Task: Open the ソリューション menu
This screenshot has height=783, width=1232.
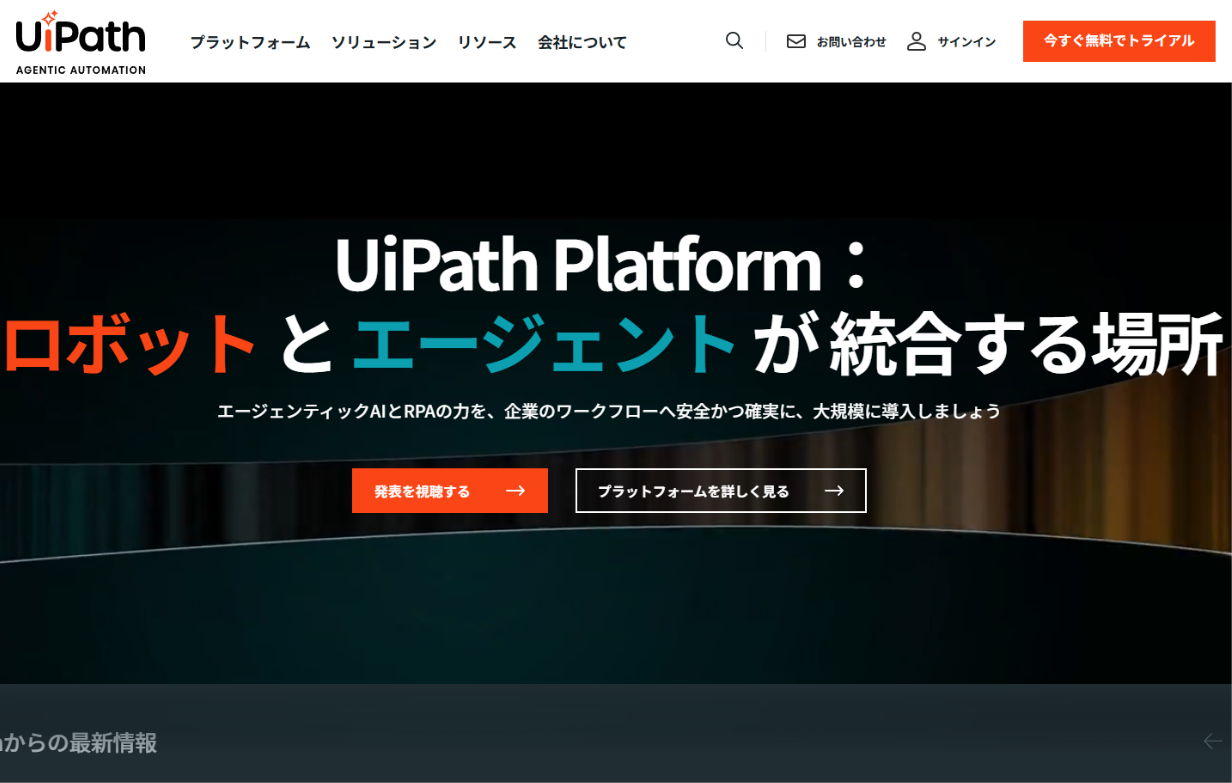Action: pos(384,42)
